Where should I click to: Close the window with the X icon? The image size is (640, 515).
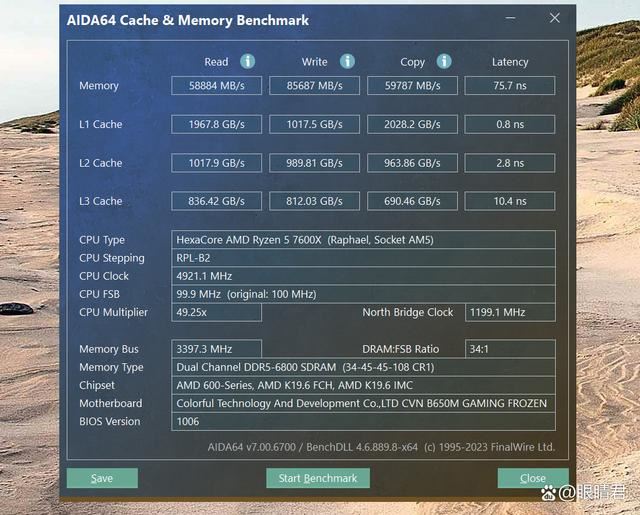click(x=555, y=18)
